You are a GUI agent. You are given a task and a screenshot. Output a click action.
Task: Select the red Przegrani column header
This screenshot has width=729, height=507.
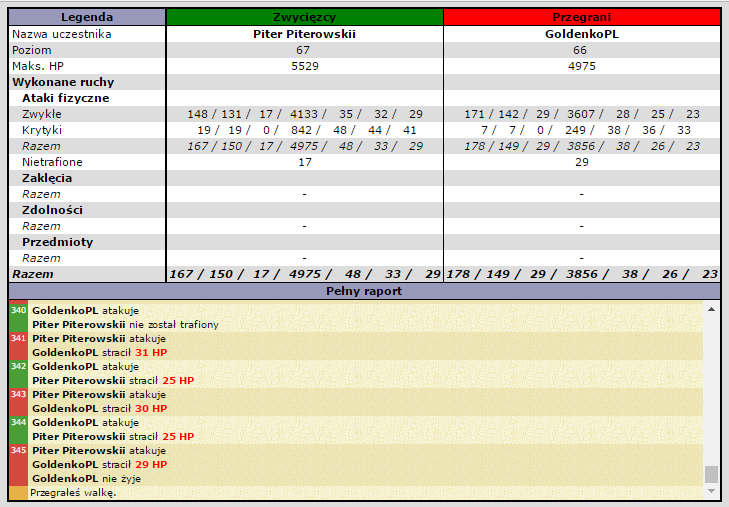(x=581, y=17)
